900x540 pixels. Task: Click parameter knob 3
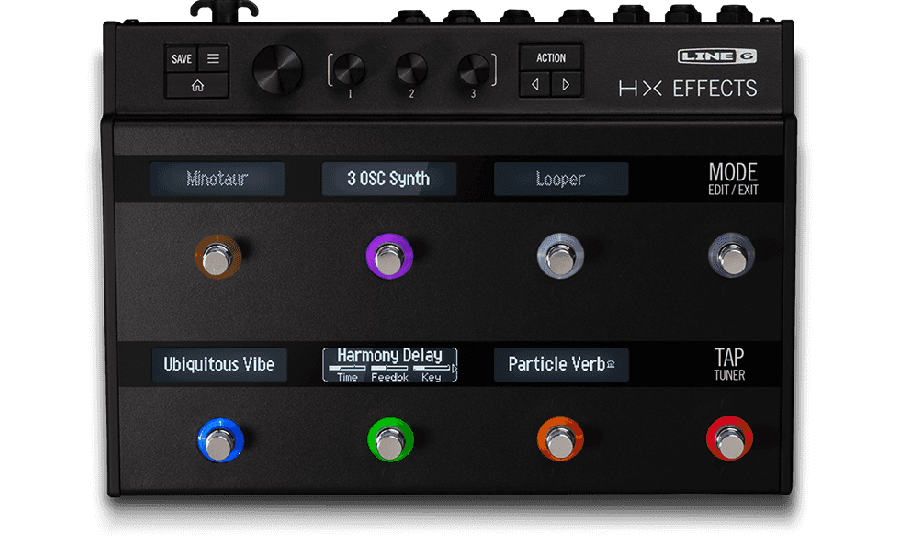tap(474, 69)
